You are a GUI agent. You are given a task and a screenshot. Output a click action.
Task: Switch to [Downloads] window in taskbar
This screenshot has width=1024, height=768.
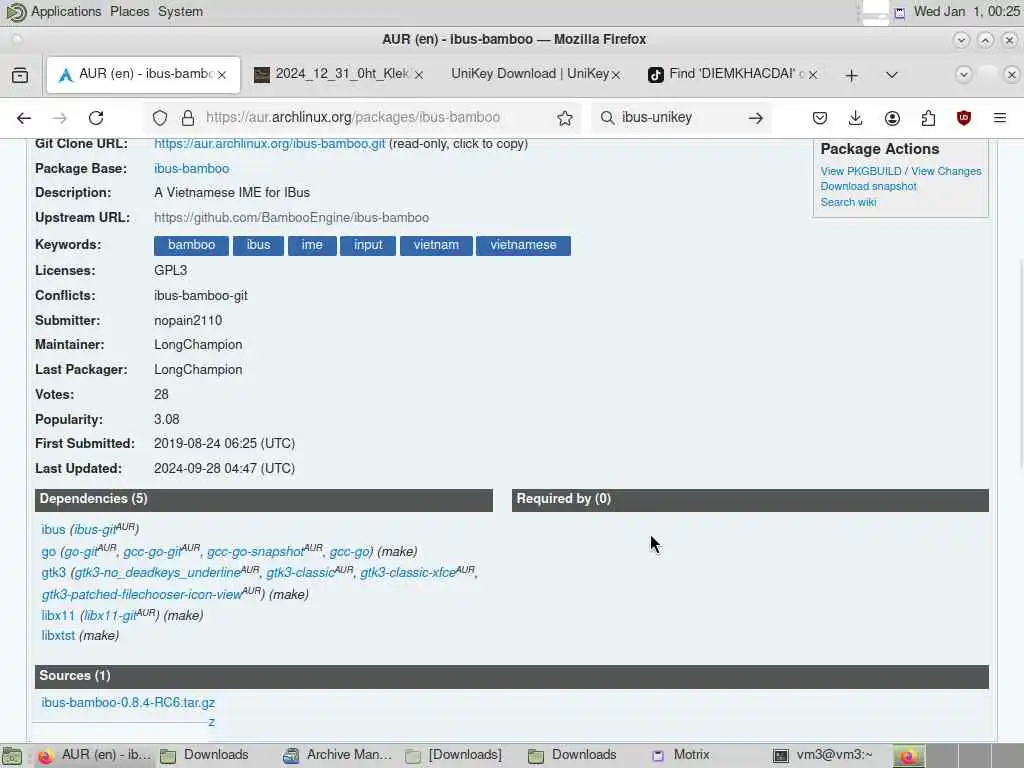(x=454, y=756)
